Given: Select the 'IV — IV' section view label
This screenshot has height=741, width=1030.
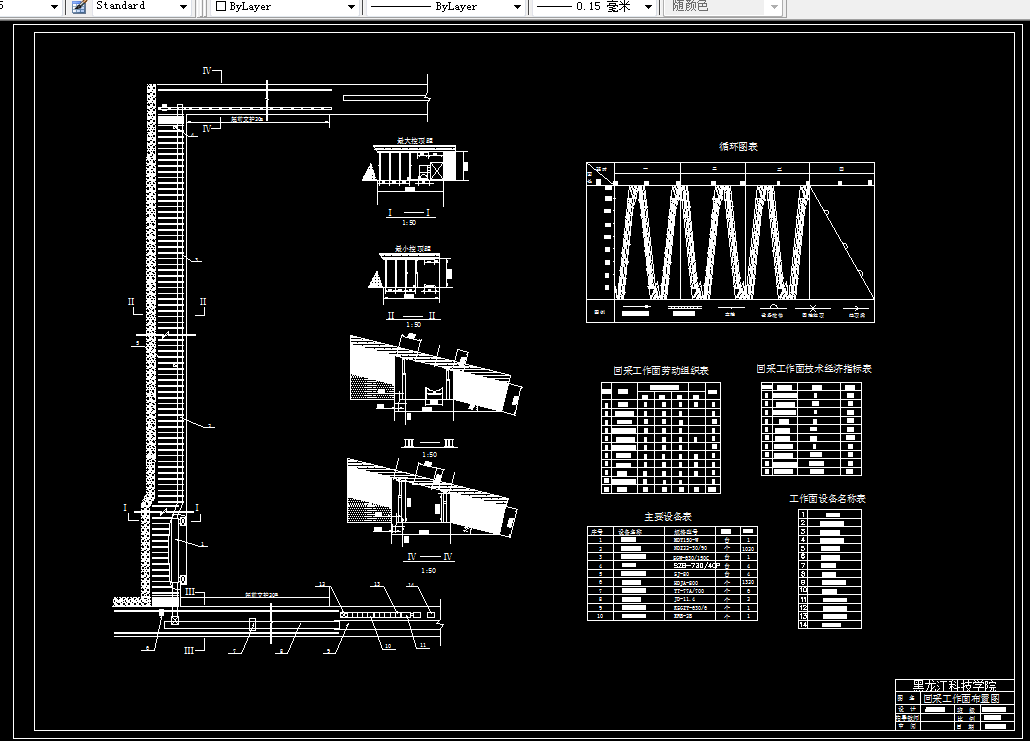Looking at the screenshot, I should 430,556.
